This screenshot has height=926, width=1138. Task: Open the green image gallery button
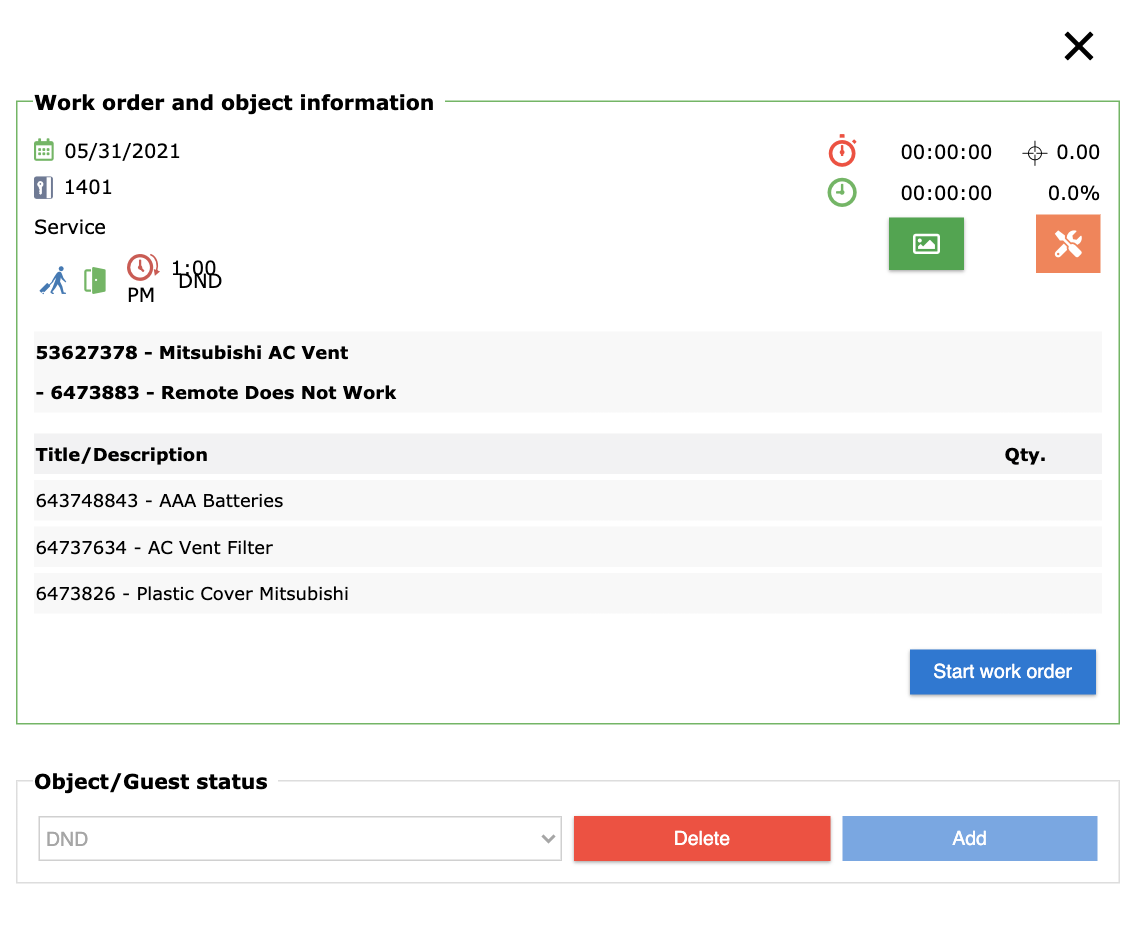coord(926,243)
